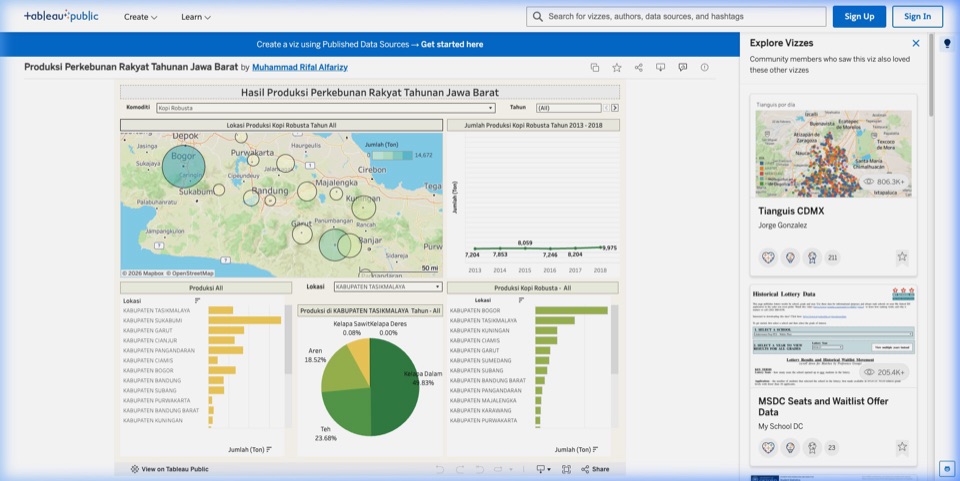Click the Sign Up button
The image size is (960, 481).
coord(859,17)
